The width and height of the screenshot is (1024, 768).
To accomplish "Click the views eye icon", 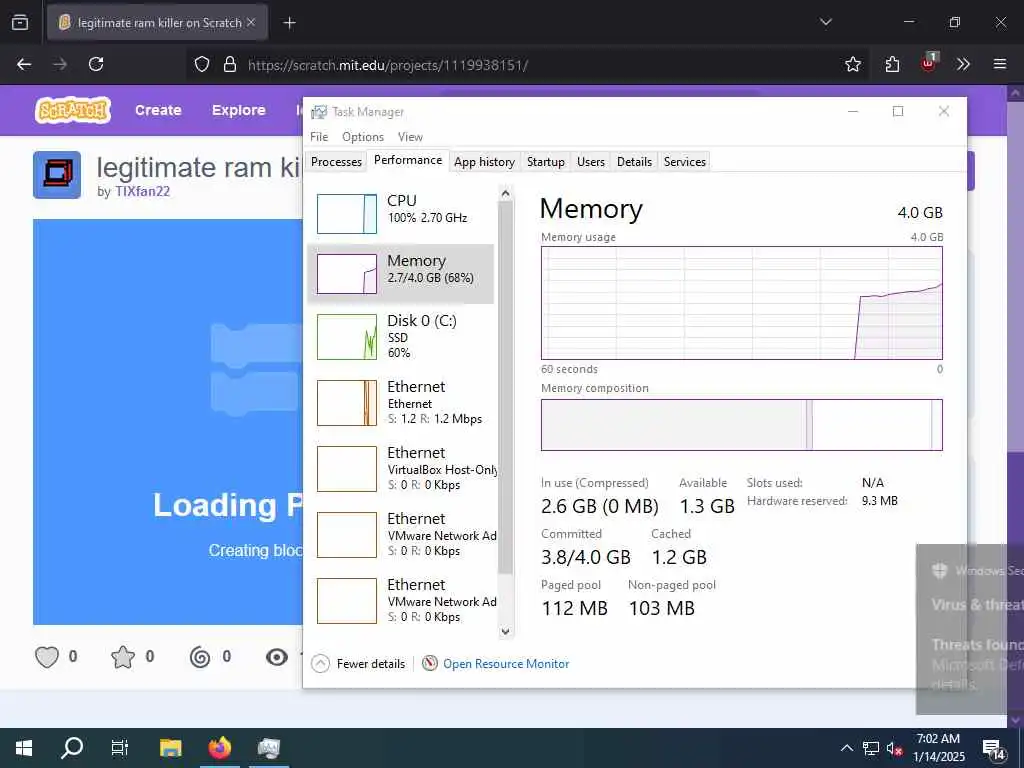I will [277, 657].
